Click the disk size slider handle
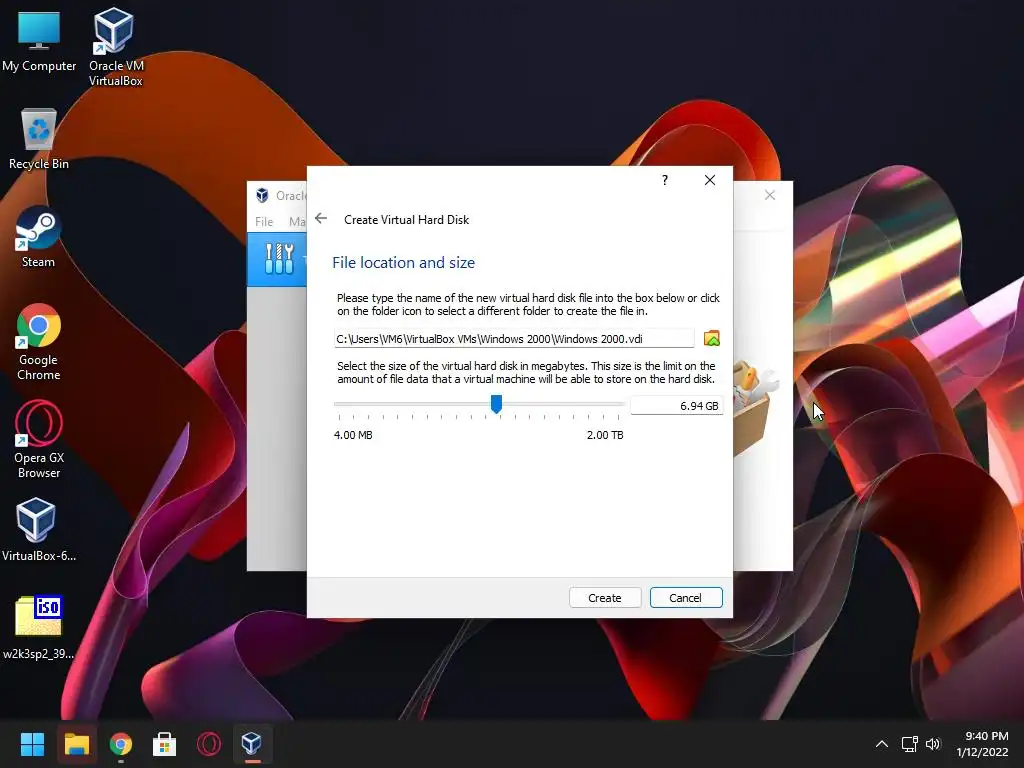The height and width of the screenshot is (768, 1024). click(496, 404)
